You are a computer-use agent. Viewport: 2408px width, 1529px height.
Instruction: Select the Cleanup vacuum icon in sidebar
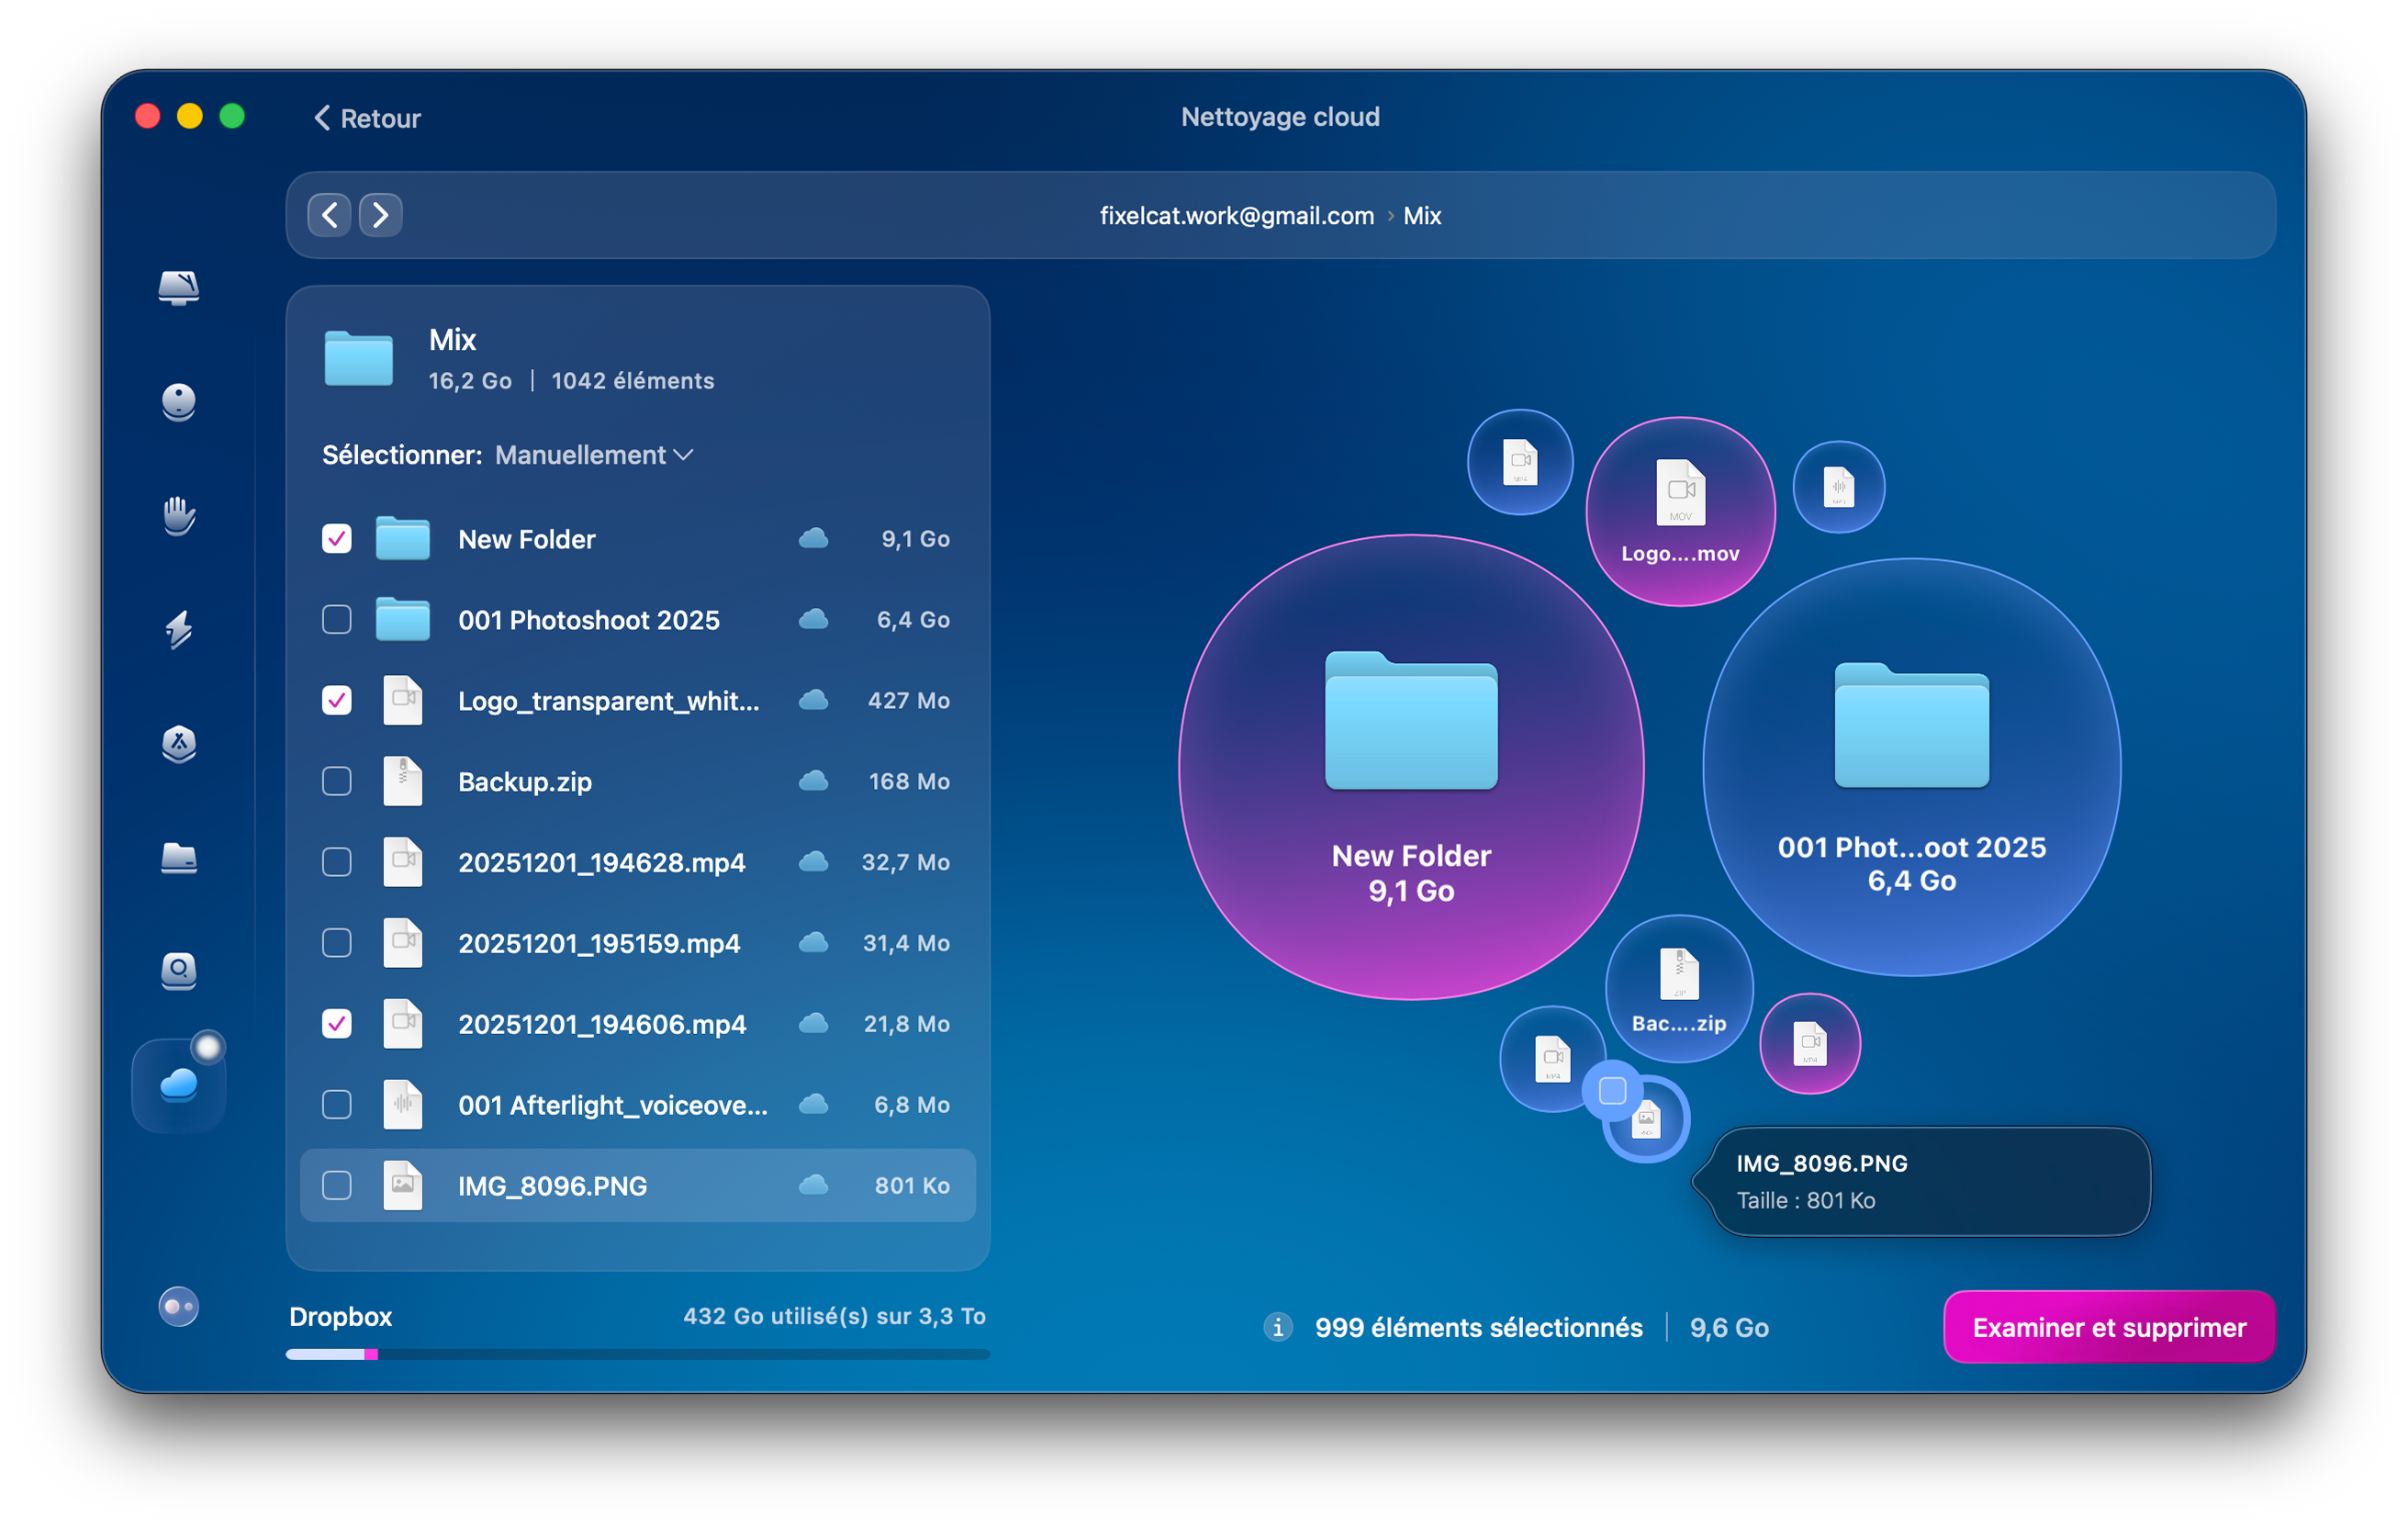point(178,402)
